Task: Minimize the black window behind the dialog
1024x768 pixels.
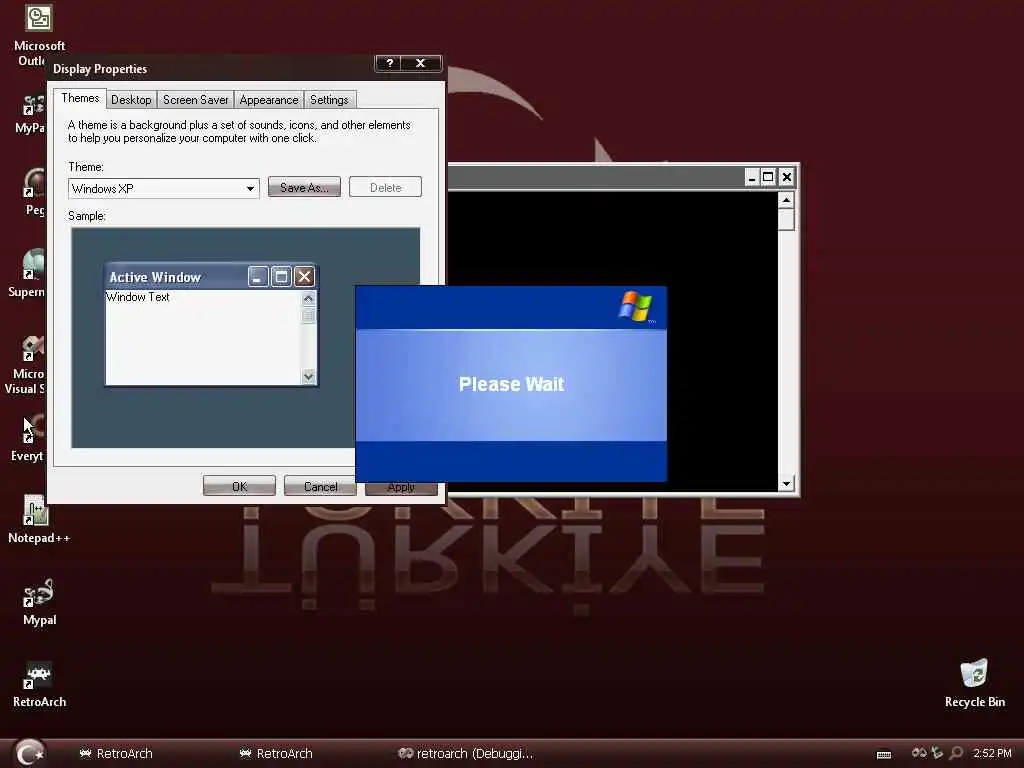Action: click(x=752, y=177)
